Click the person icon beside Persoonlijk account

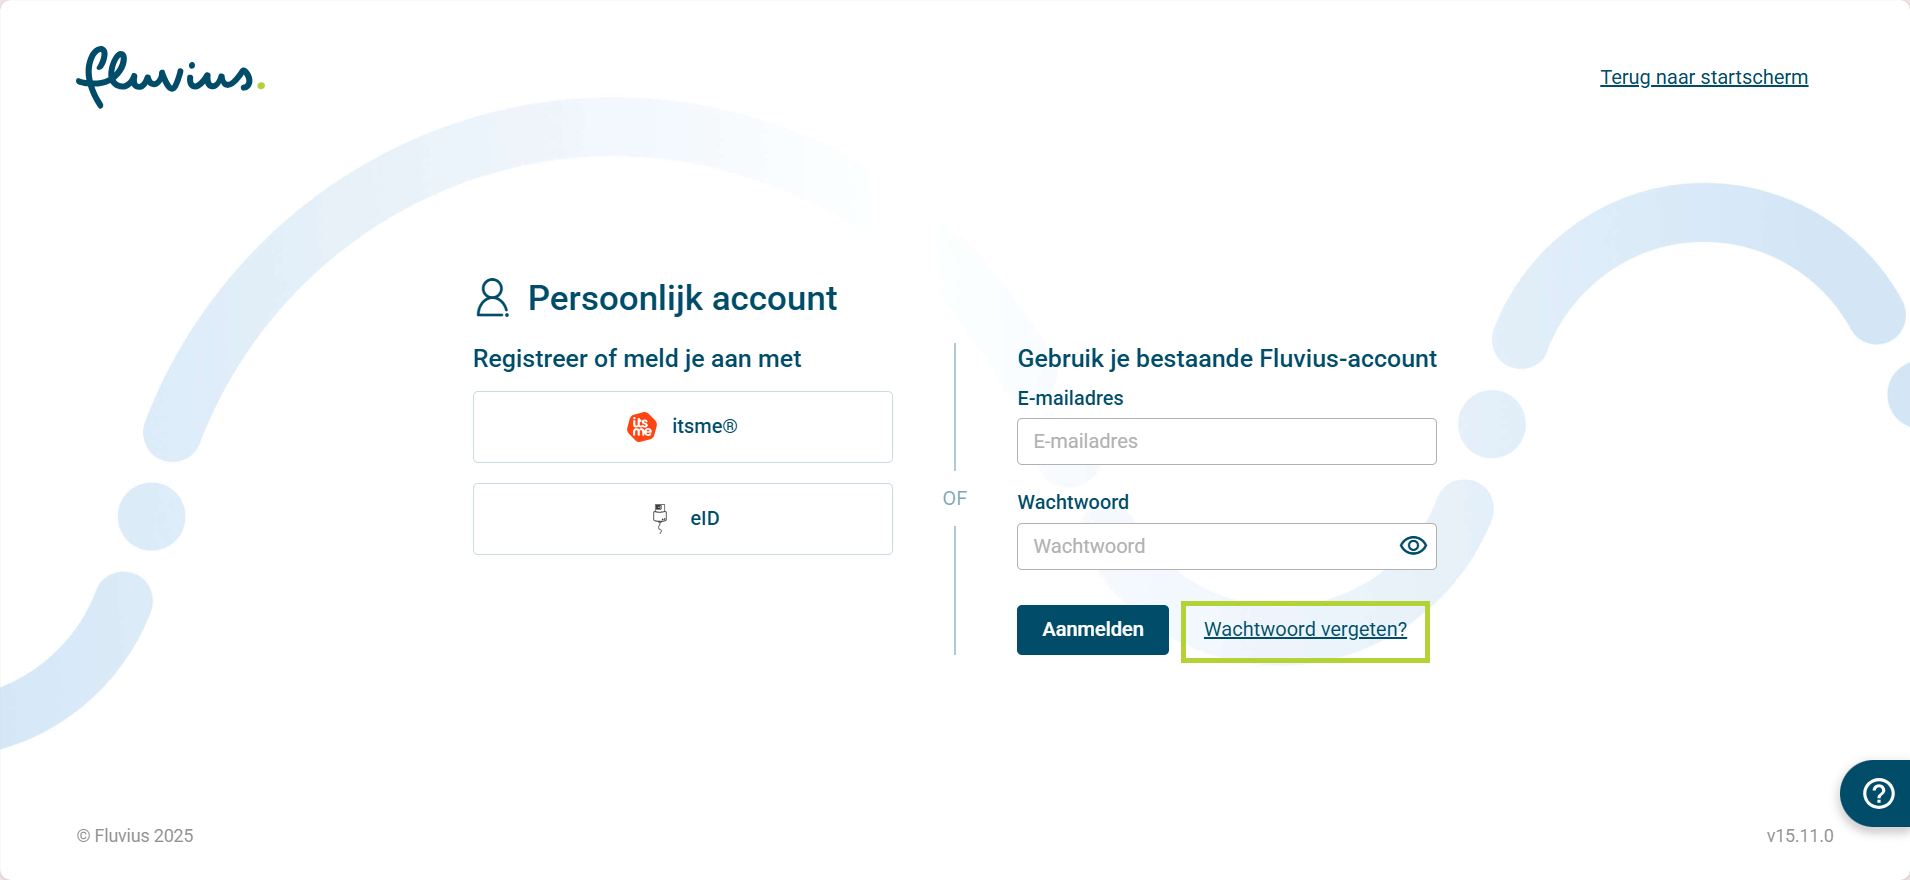click(x=492, y=298)
